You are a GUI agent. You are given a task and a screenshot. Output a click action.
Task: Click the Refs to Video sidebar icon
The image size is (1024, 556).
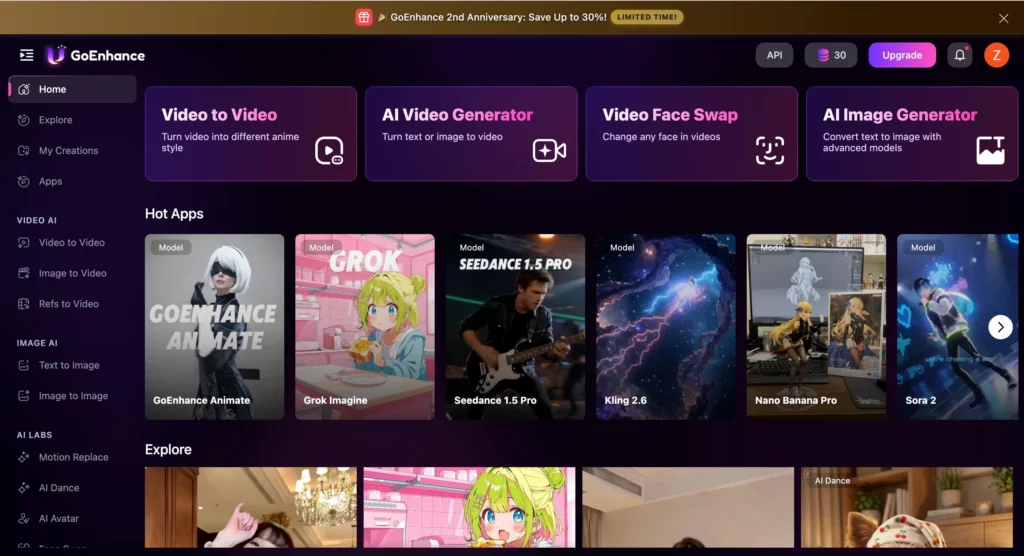tap(24, 304)
